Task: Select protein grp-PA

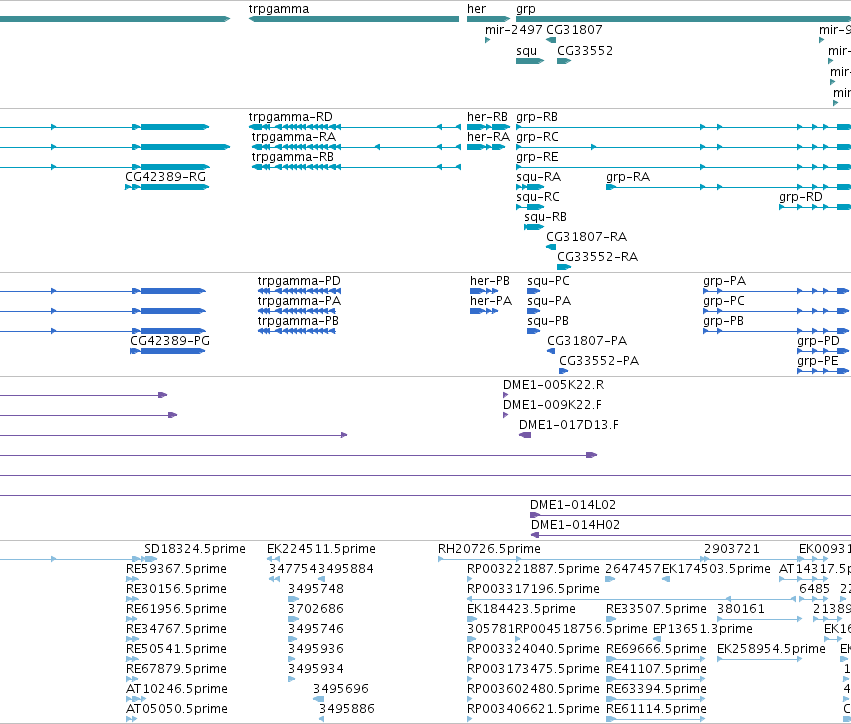Action: tap(725, 282)
